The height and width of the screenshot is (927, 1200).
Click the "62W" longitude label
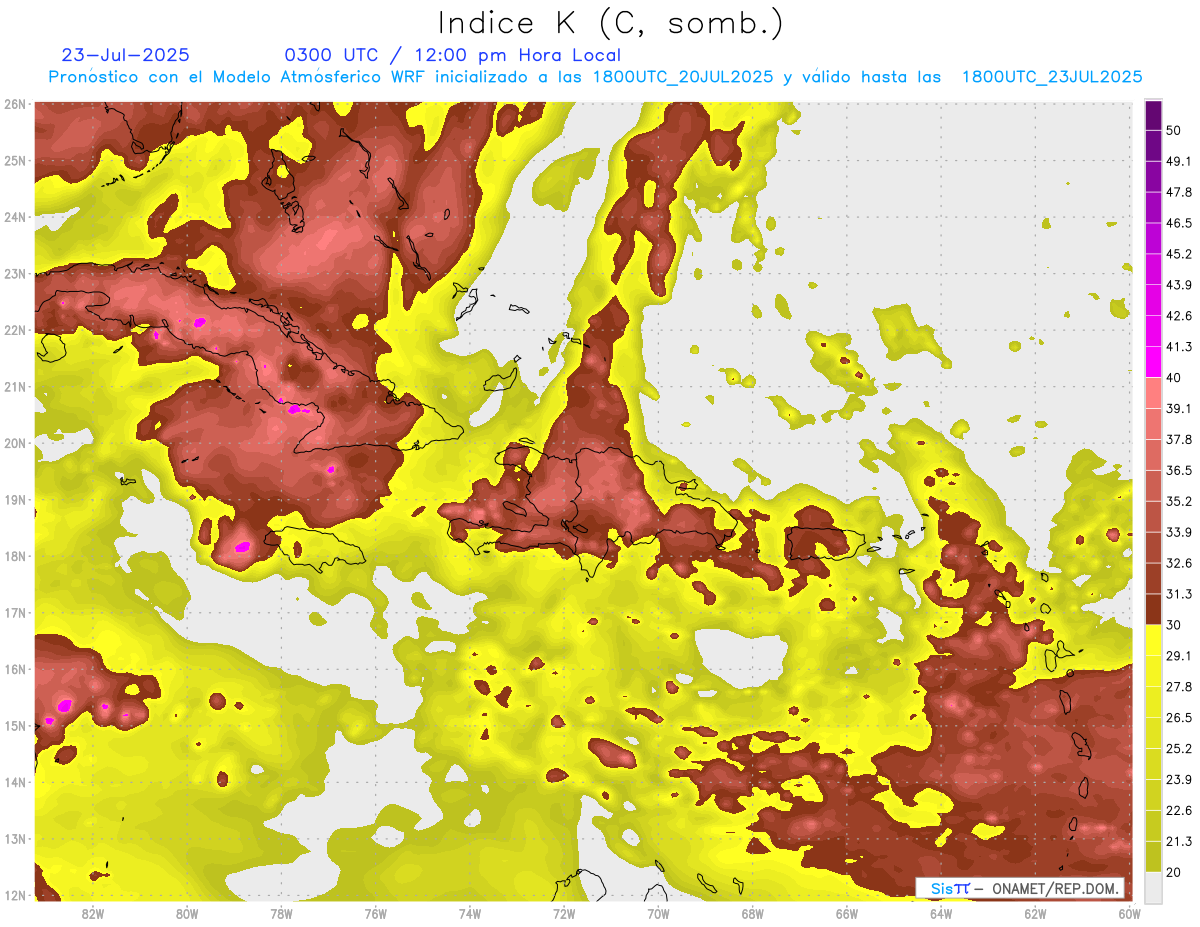point(1035,914)
